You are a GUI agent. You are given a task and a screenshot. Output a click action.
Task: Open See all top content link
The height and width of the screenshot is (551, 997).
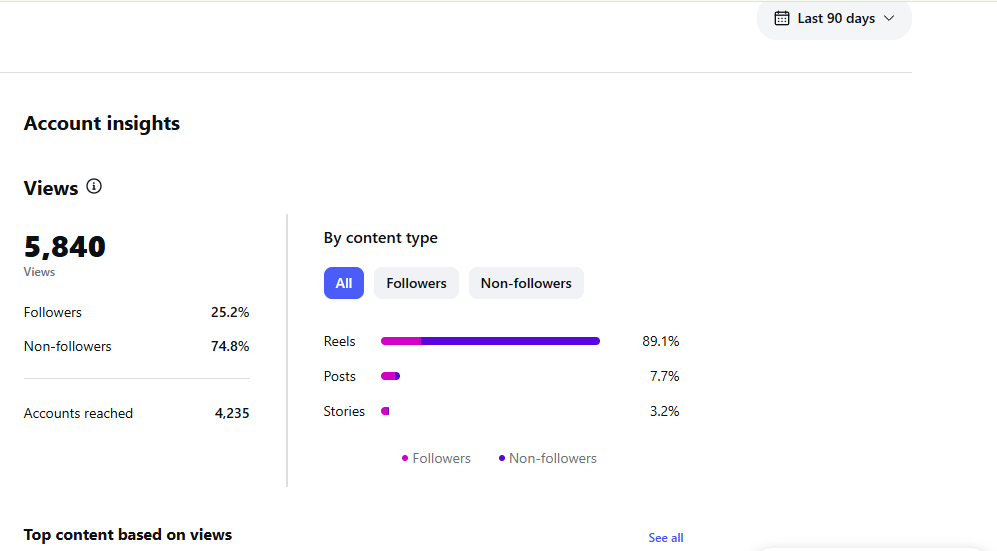pyautogui.click(x=666, y=538)
